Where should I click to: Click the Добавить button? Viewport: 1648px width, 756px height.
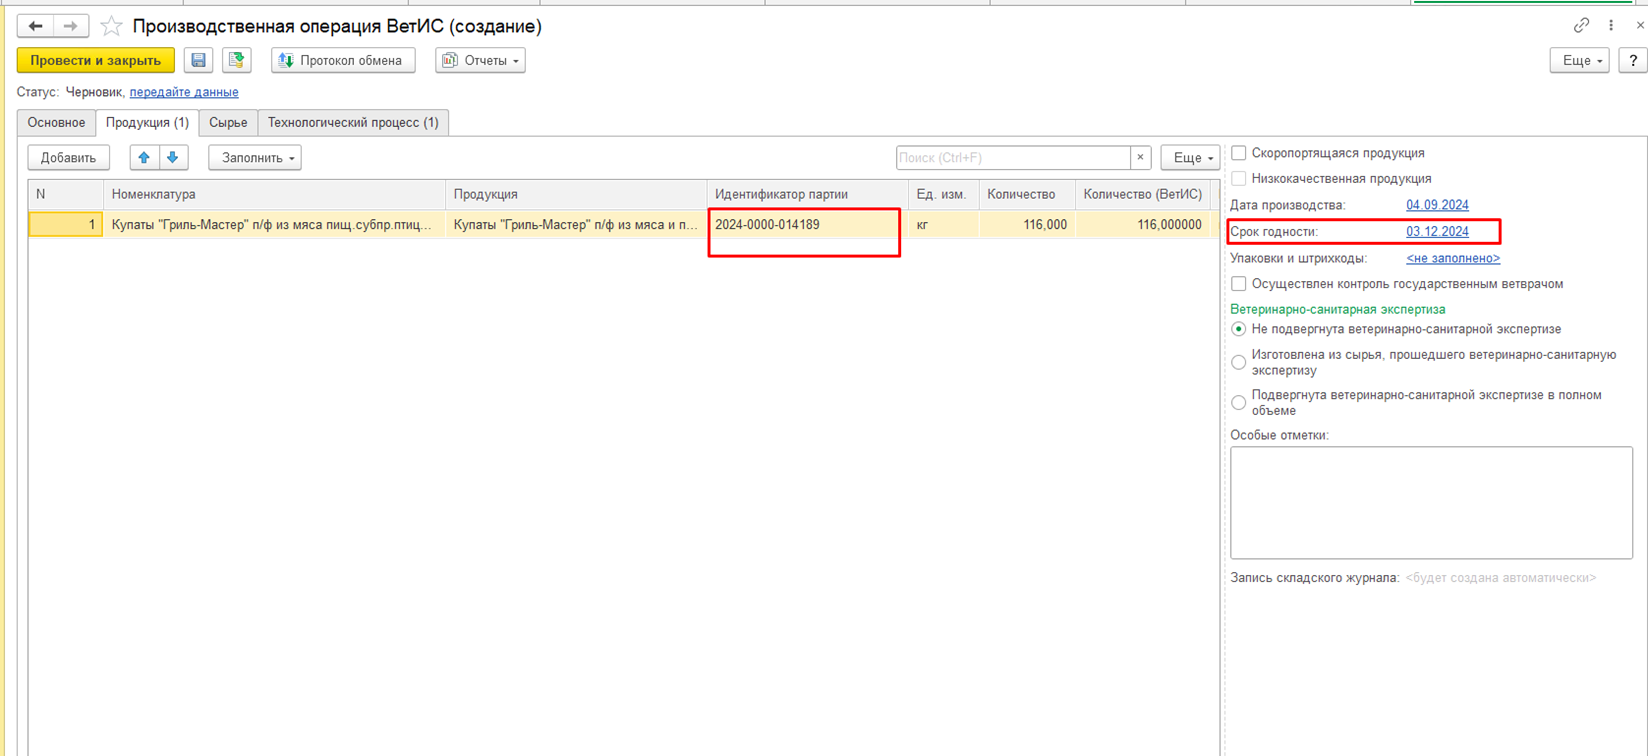pyautogui.click(x=68, y=158)
